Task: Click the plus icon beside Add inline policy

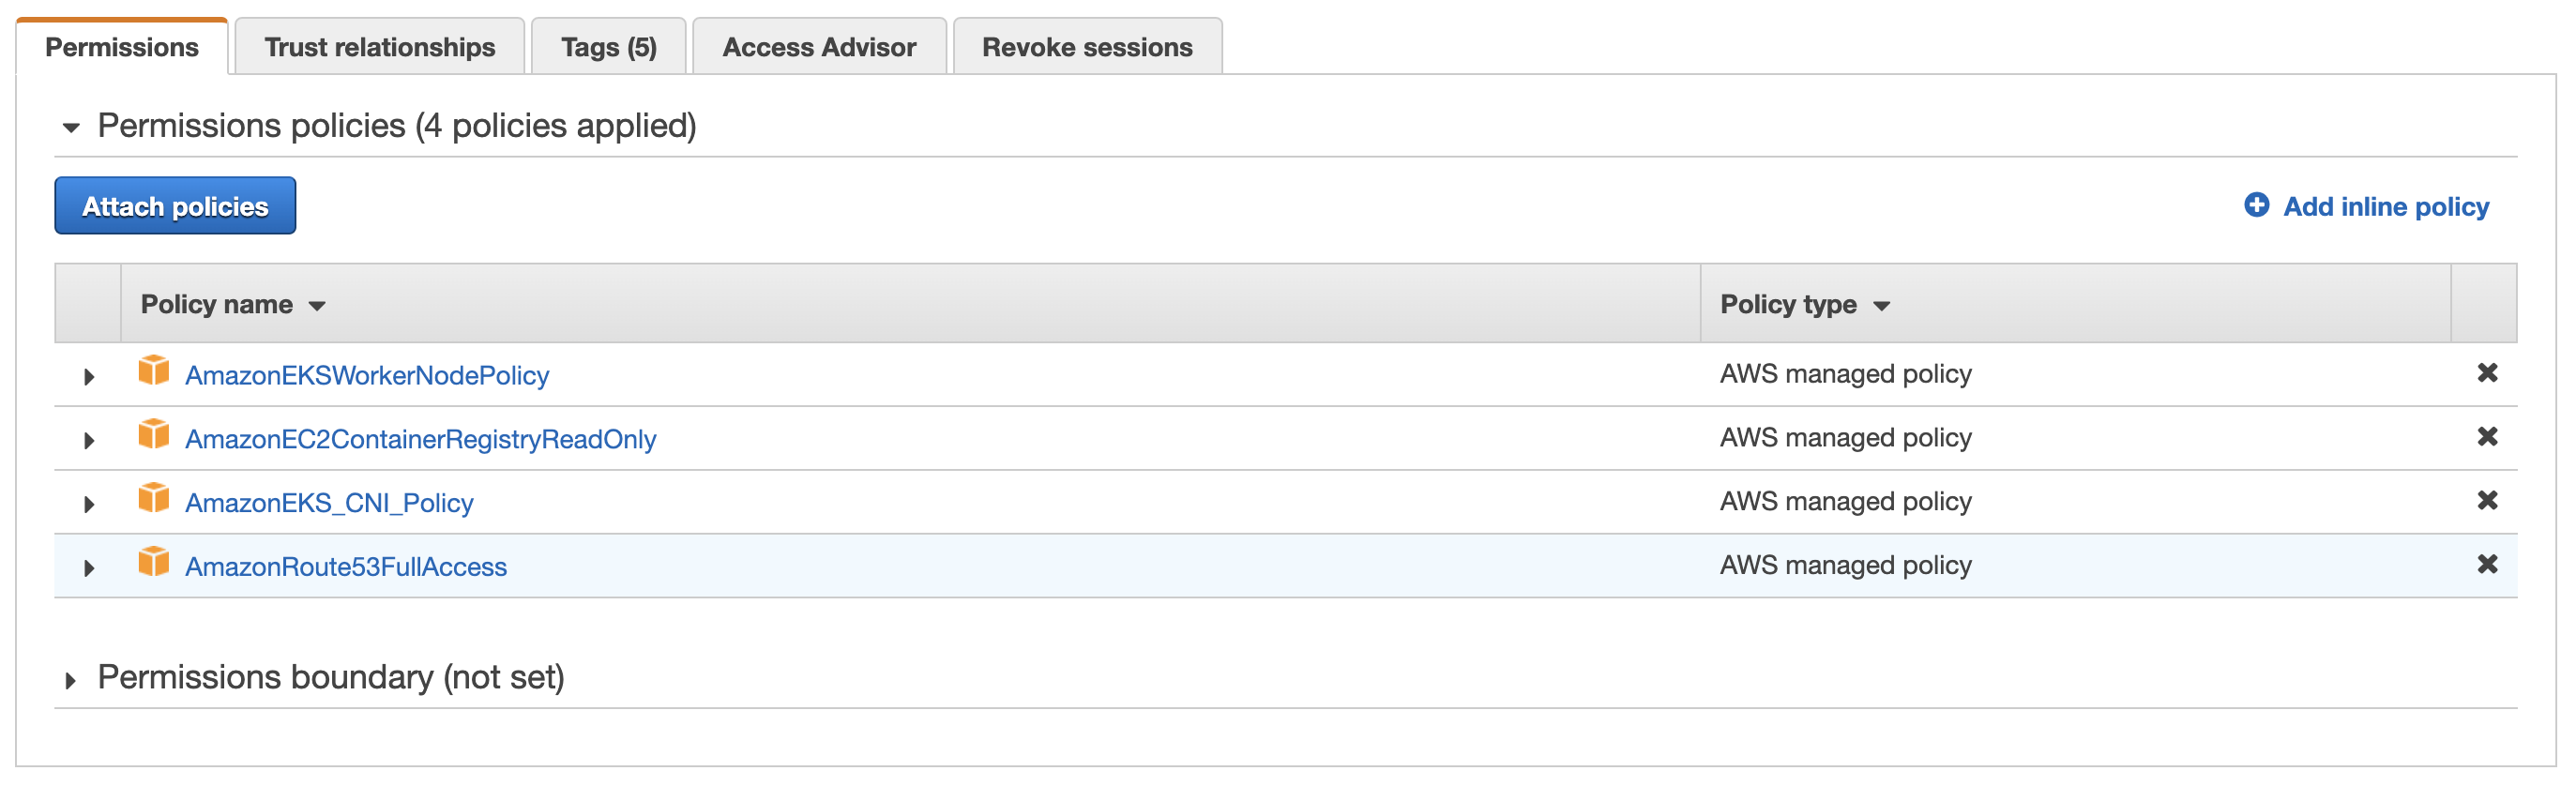Action: 2256,205
